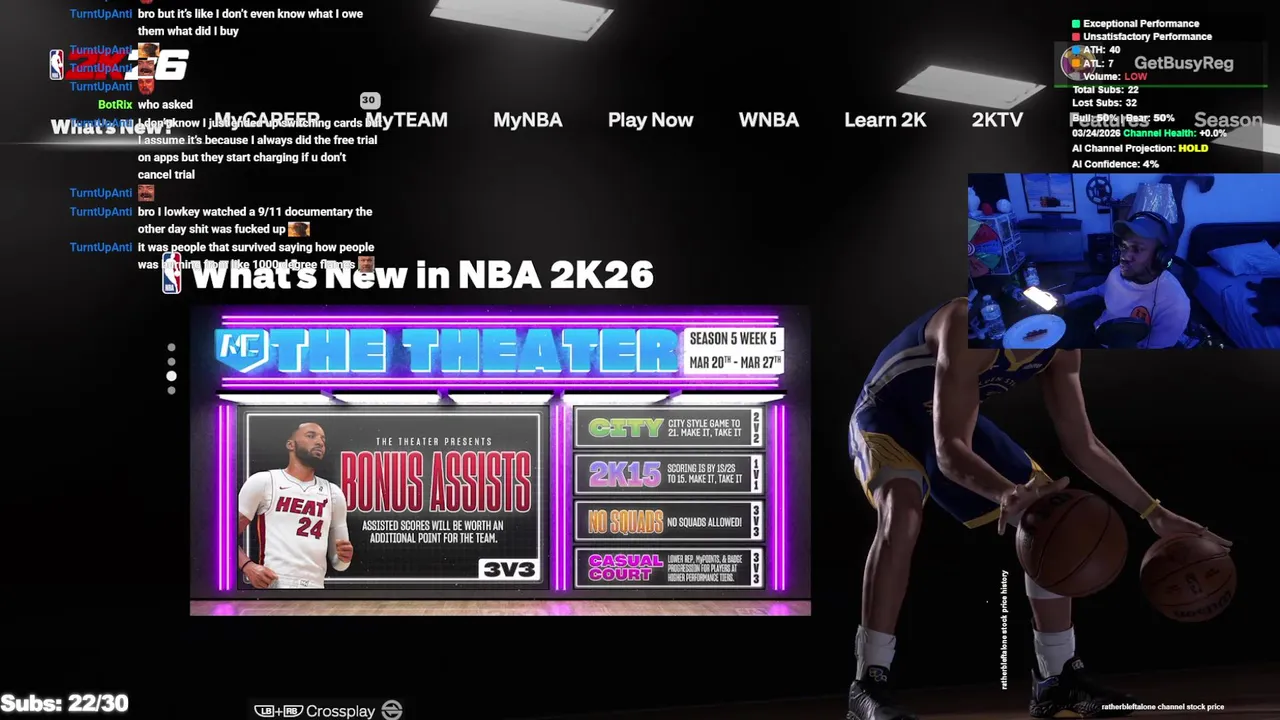Click the LB+RB controller glyph

(278, 711)
